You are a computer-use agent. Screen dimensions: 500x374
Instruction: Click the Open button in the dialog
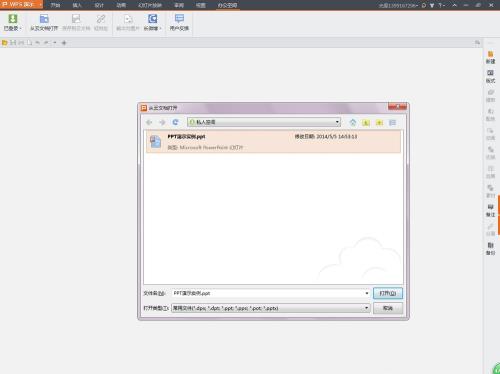coord(388,293)
